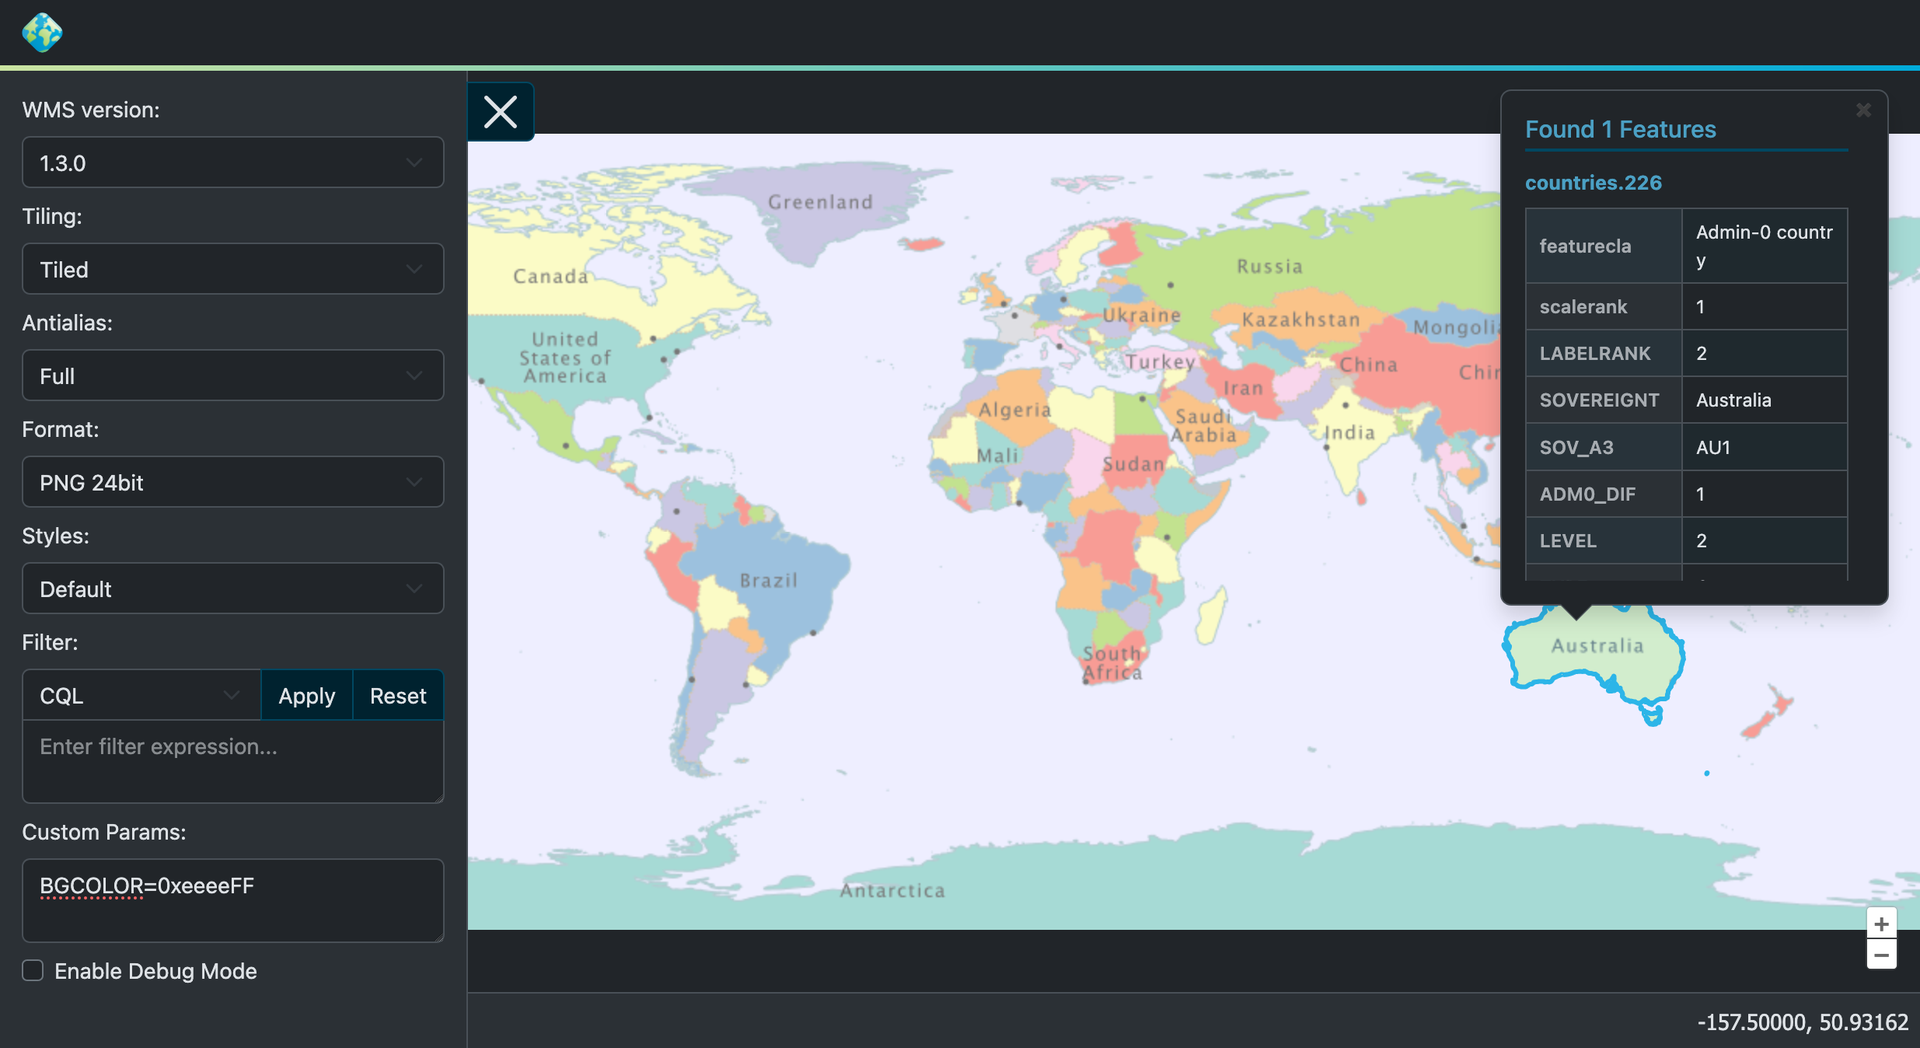Click Antarctica on the map
This screenshot has width=1920, height=1048.
[892, 890]
